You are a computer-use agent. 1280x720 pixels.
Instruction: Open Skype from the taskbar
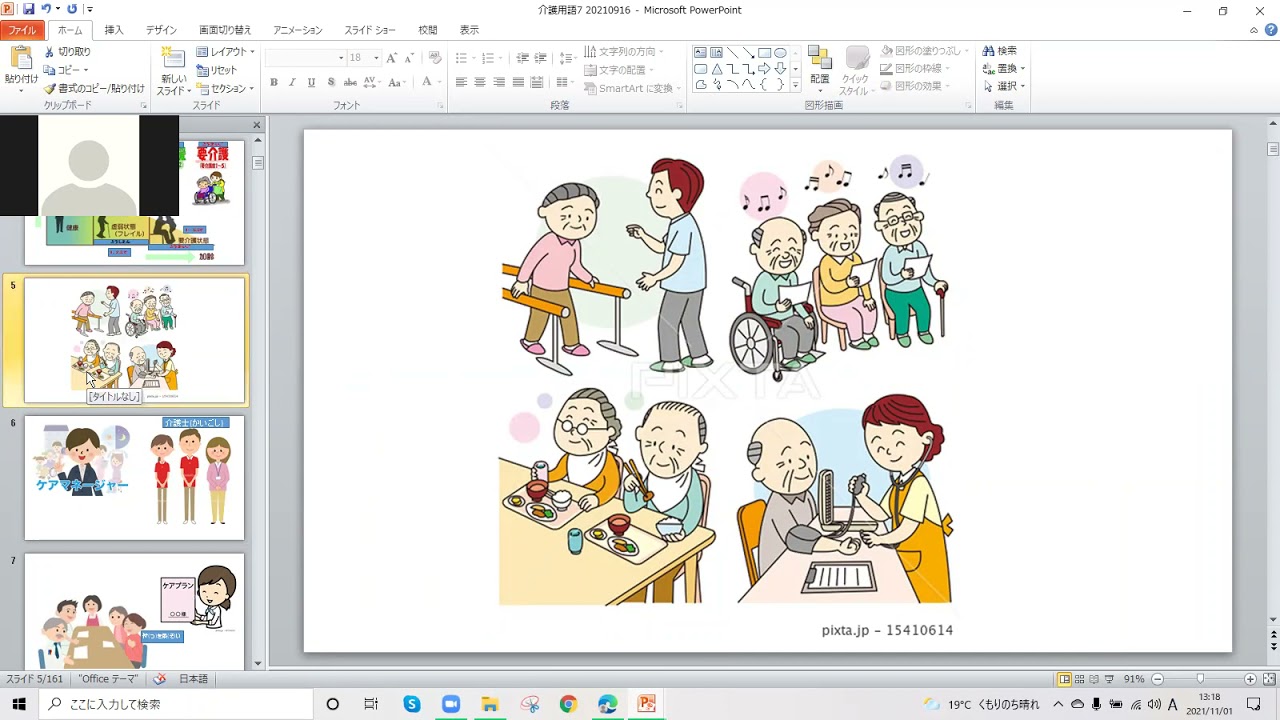pos(412,704)
